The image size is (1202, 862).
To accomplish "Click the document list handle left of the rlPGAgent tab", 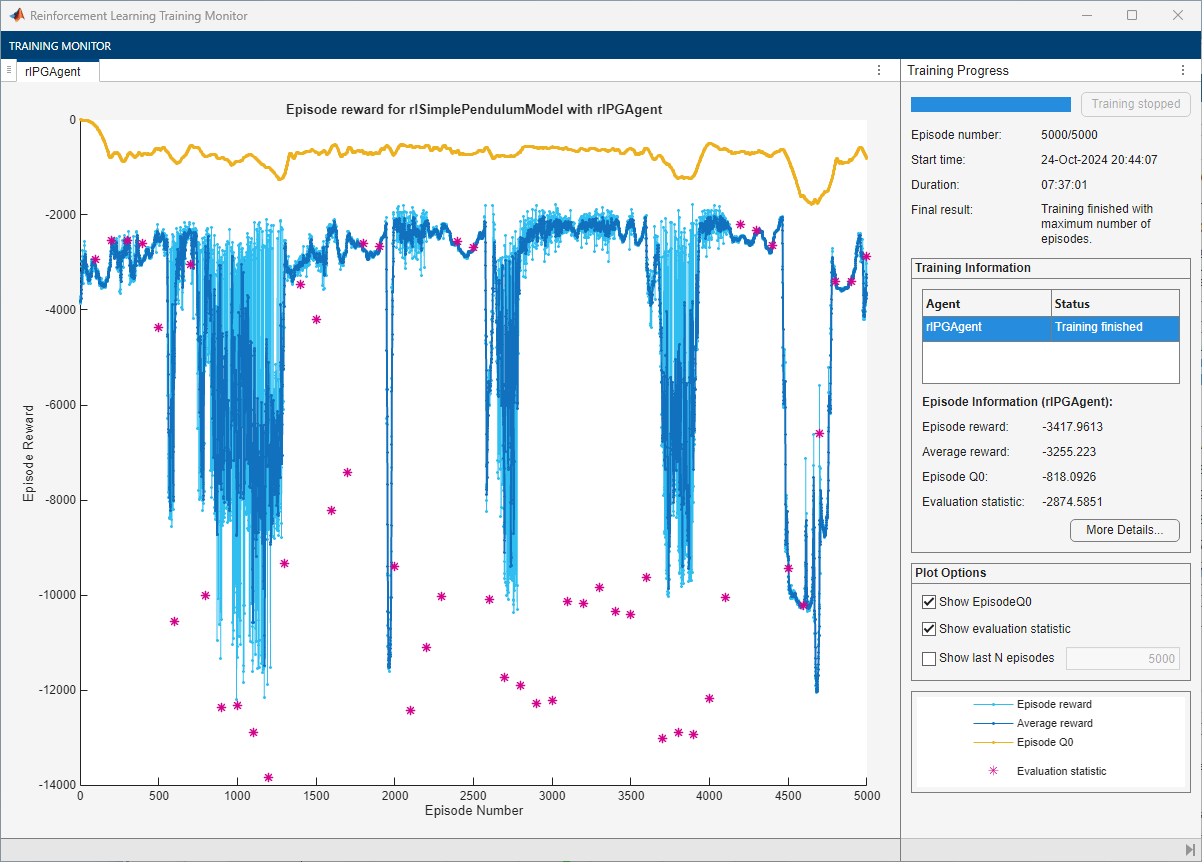I will tap(9, 70).
